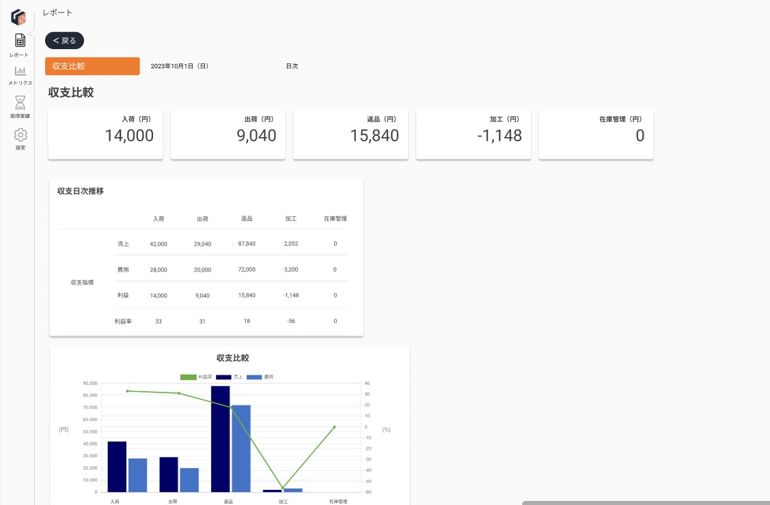
Task: Click the 利益 row label in table
Action: tap(123, 295)
